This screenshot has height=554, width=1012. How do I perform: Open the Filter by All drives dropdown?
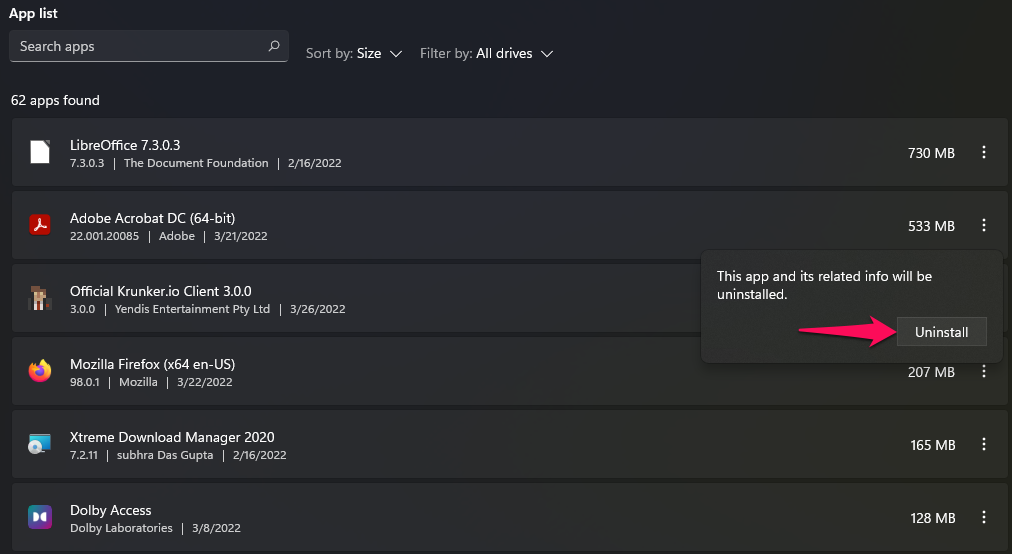click(486, 54)
